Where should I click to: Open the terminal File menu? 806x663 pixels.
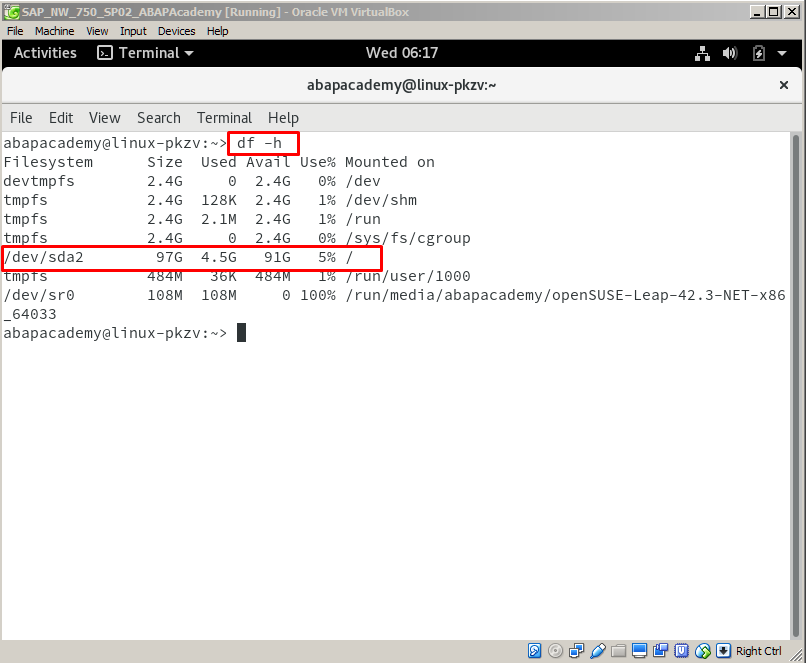[x=21, y=118]
